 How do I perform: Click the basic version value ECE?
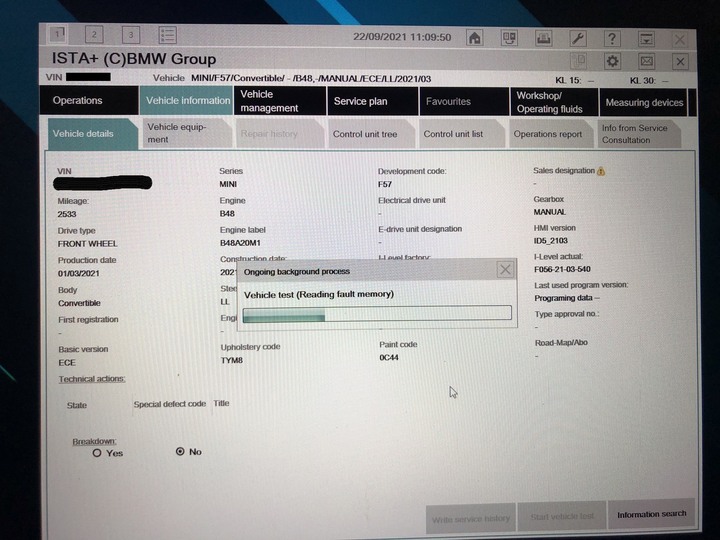(x=67, y=362)
